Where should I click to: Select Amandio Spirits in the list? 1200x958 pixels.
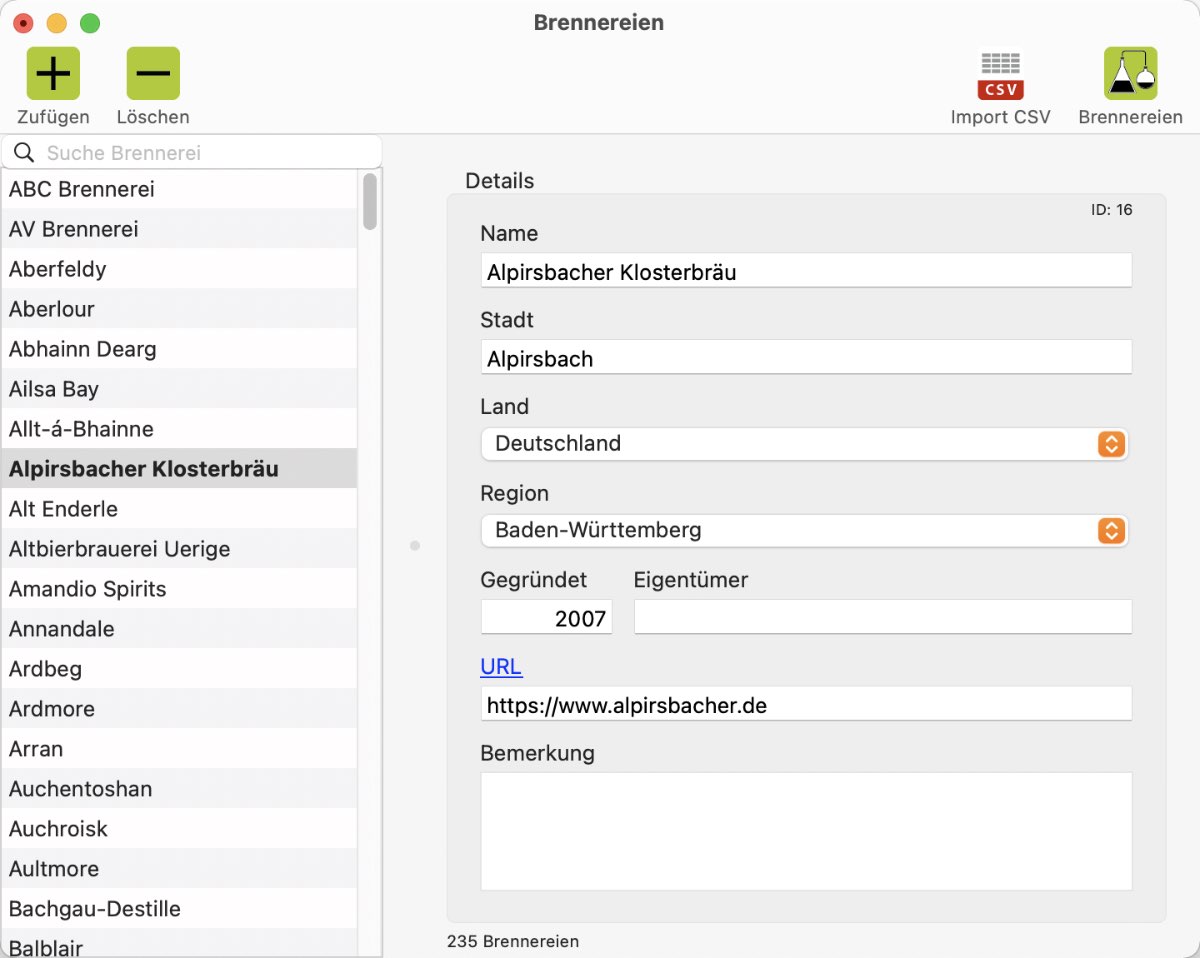(x=179, y=589)
